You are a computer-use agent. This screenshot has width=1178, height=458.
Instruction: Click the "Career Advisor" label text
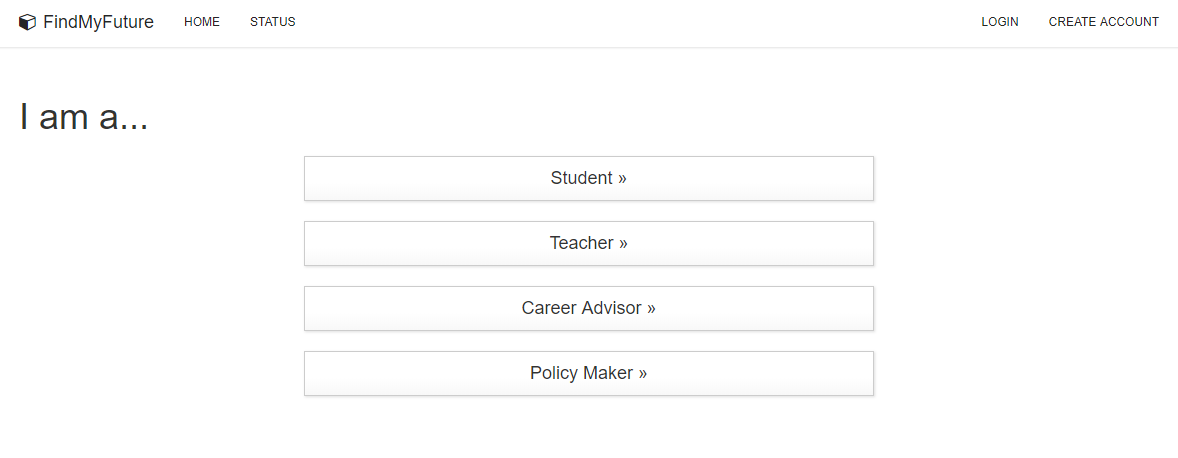click(581, 308)
